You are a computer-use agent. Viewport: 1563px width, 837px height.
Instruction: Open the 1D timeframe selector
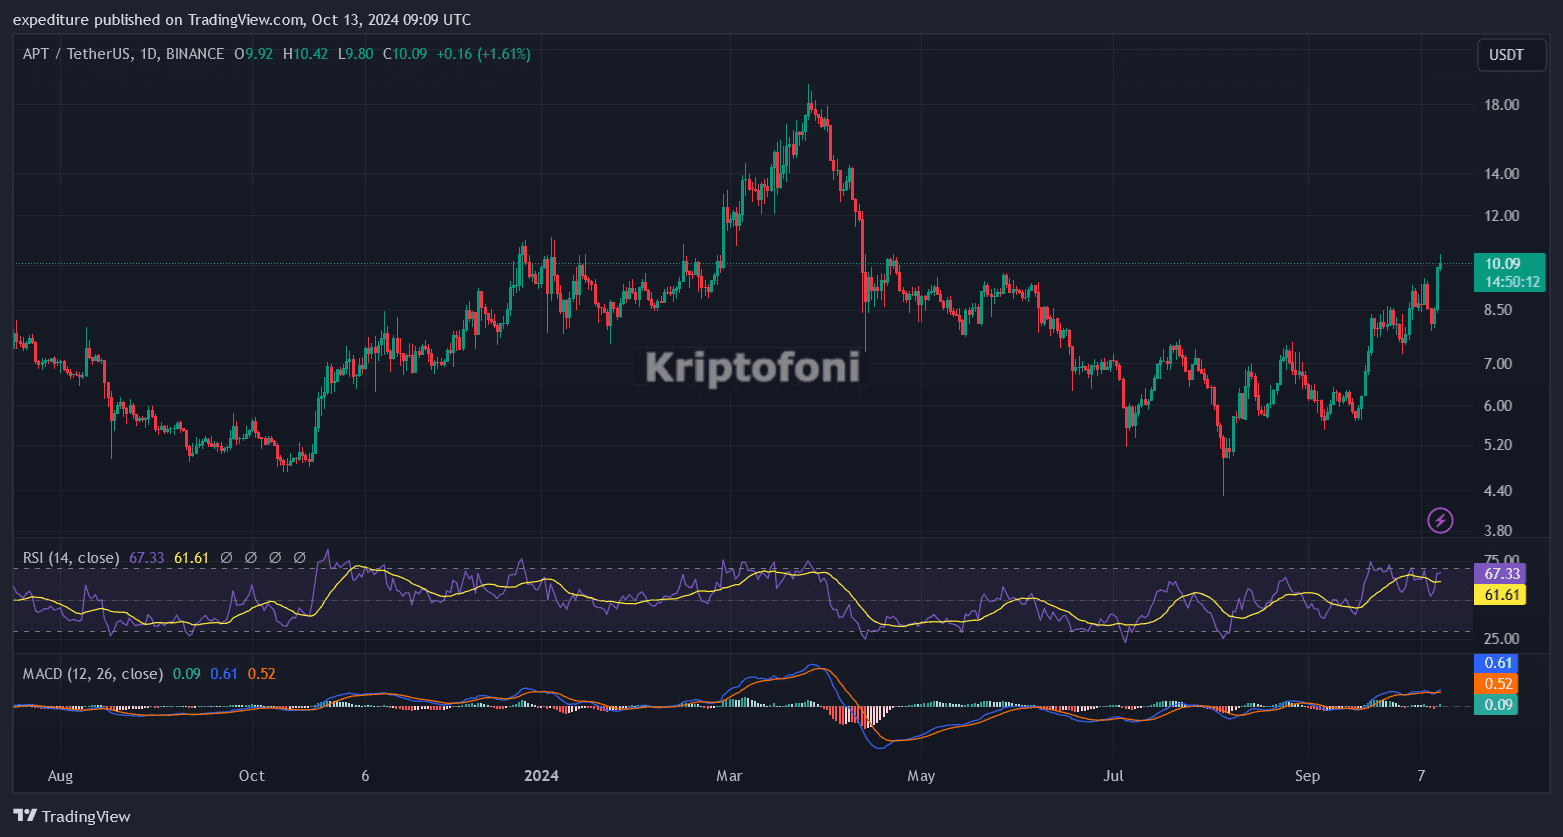[146, 54]
